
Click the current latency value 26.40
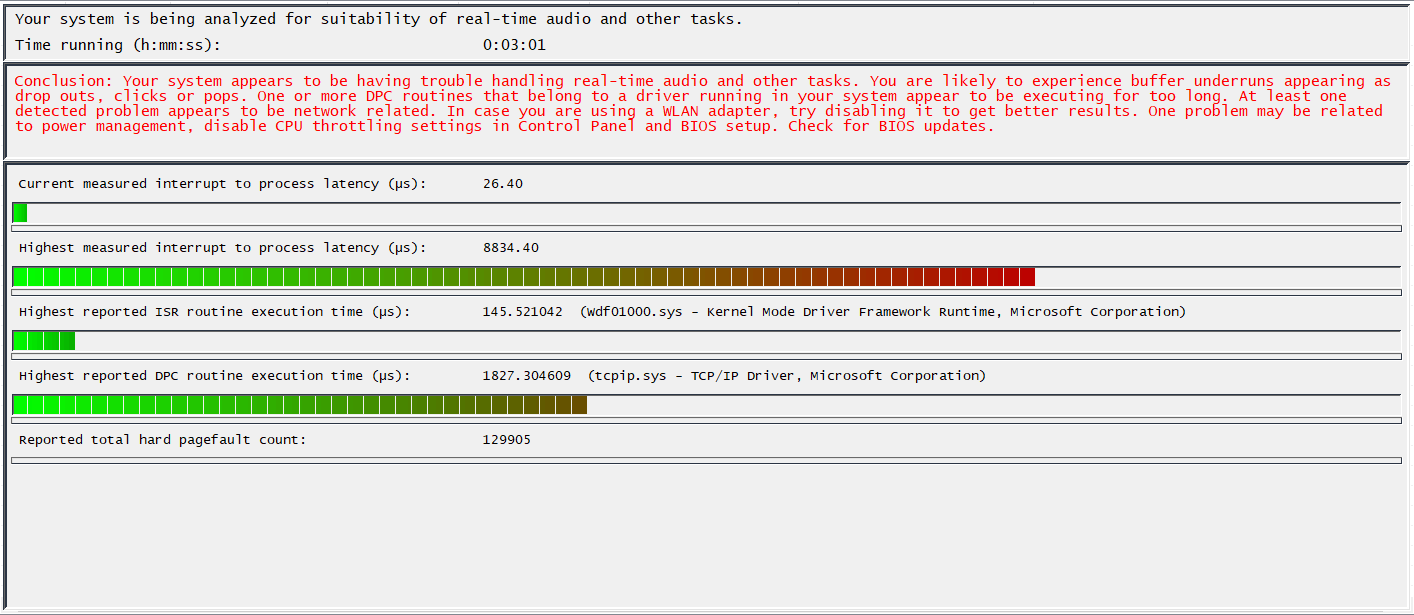[502, 184]
